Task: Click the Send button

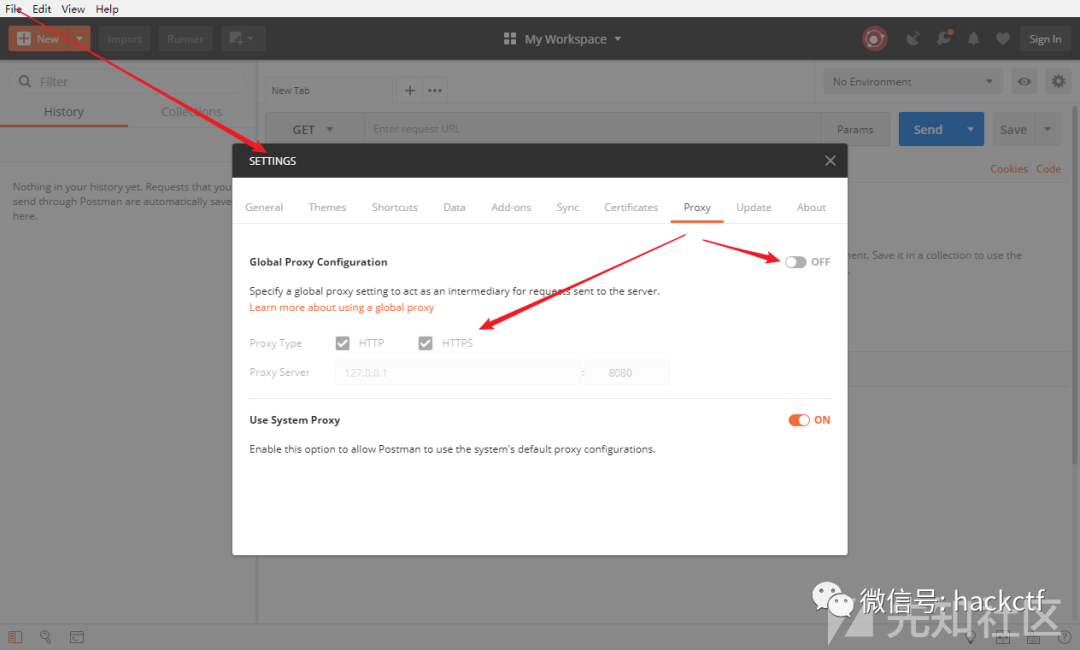Action: (928, 129)
